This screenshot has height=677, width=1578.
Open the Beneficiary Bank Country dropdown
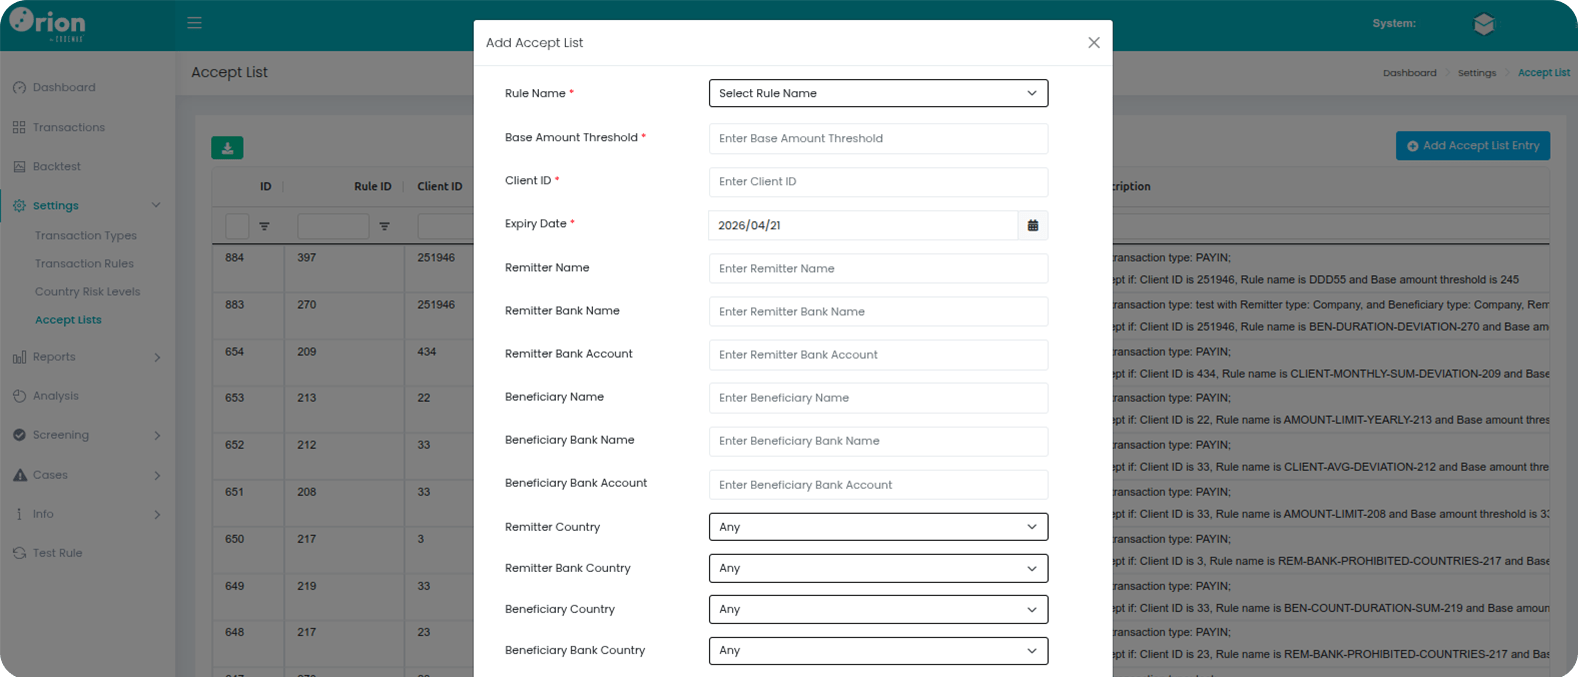[877, 651]
